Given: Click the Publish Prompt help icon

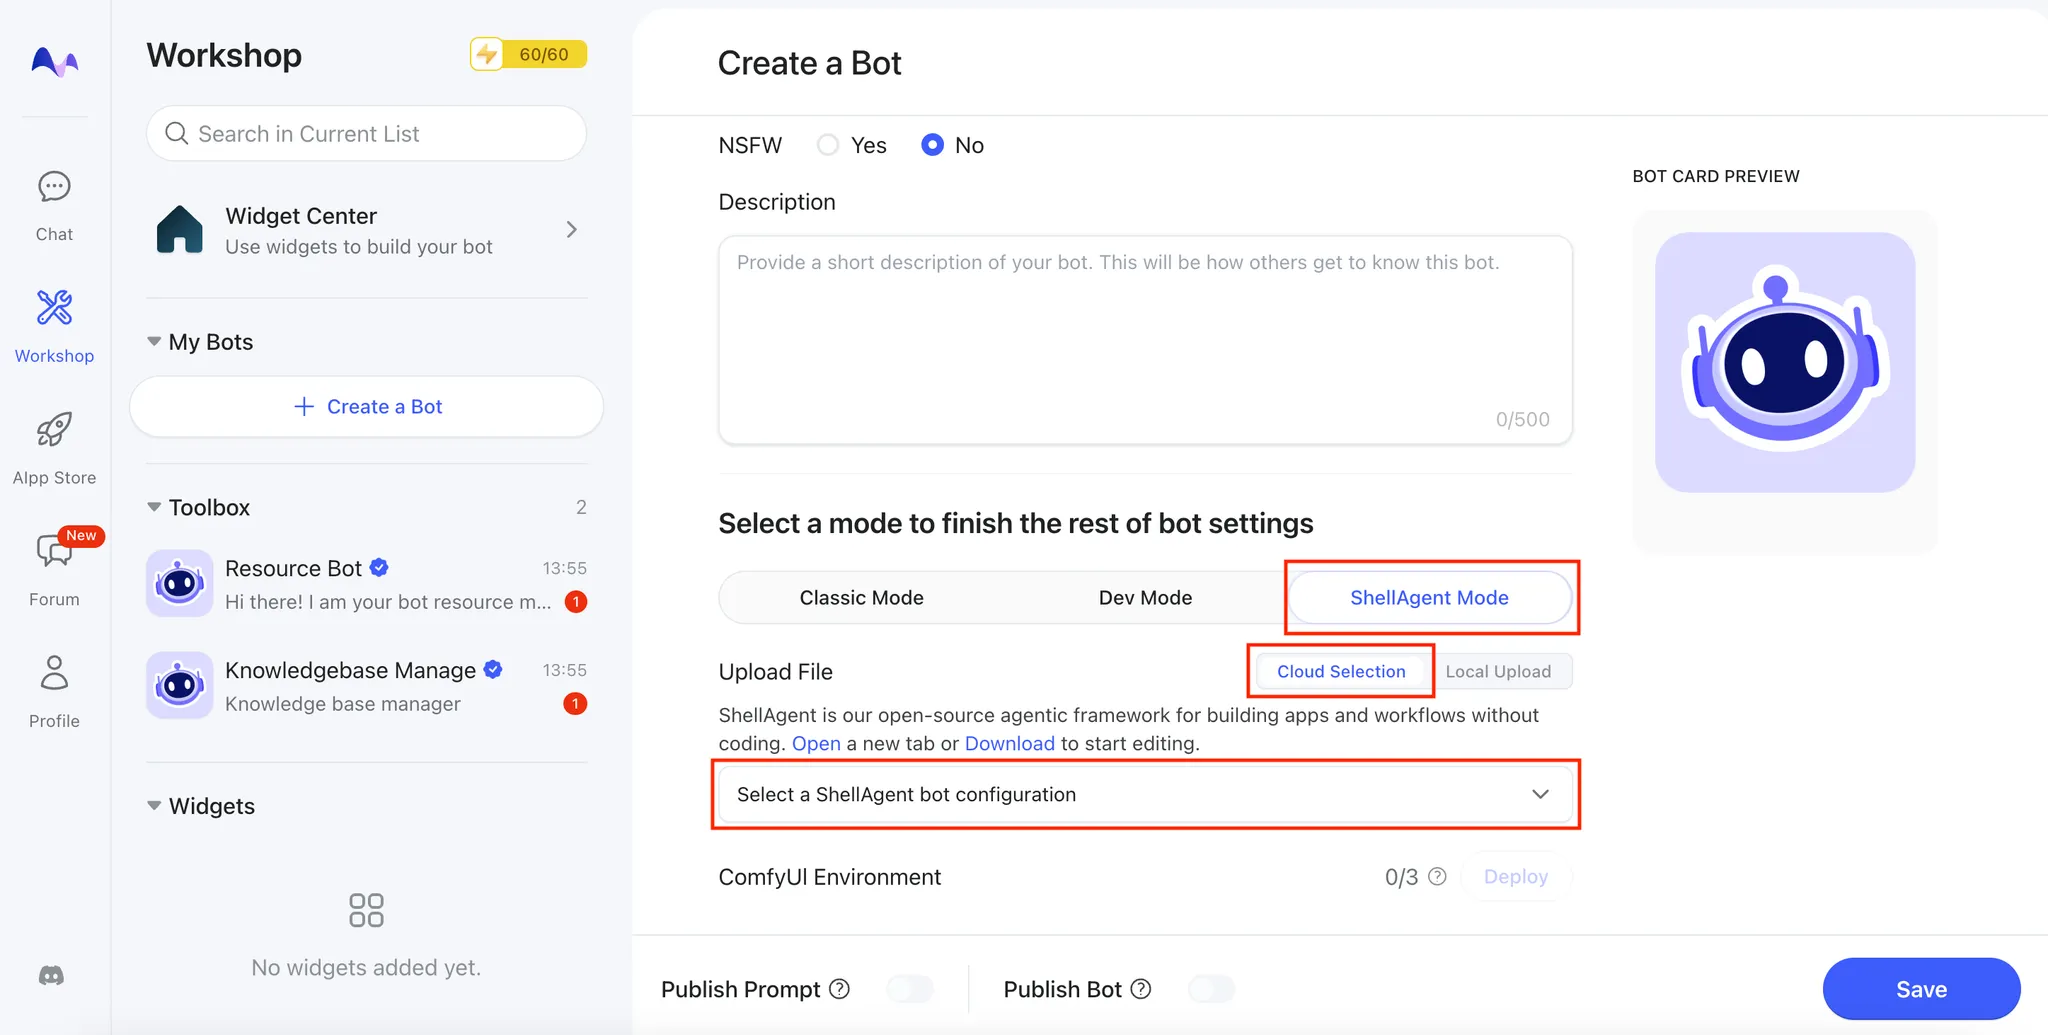Looking at the screenshot, I should coord(840,989).
